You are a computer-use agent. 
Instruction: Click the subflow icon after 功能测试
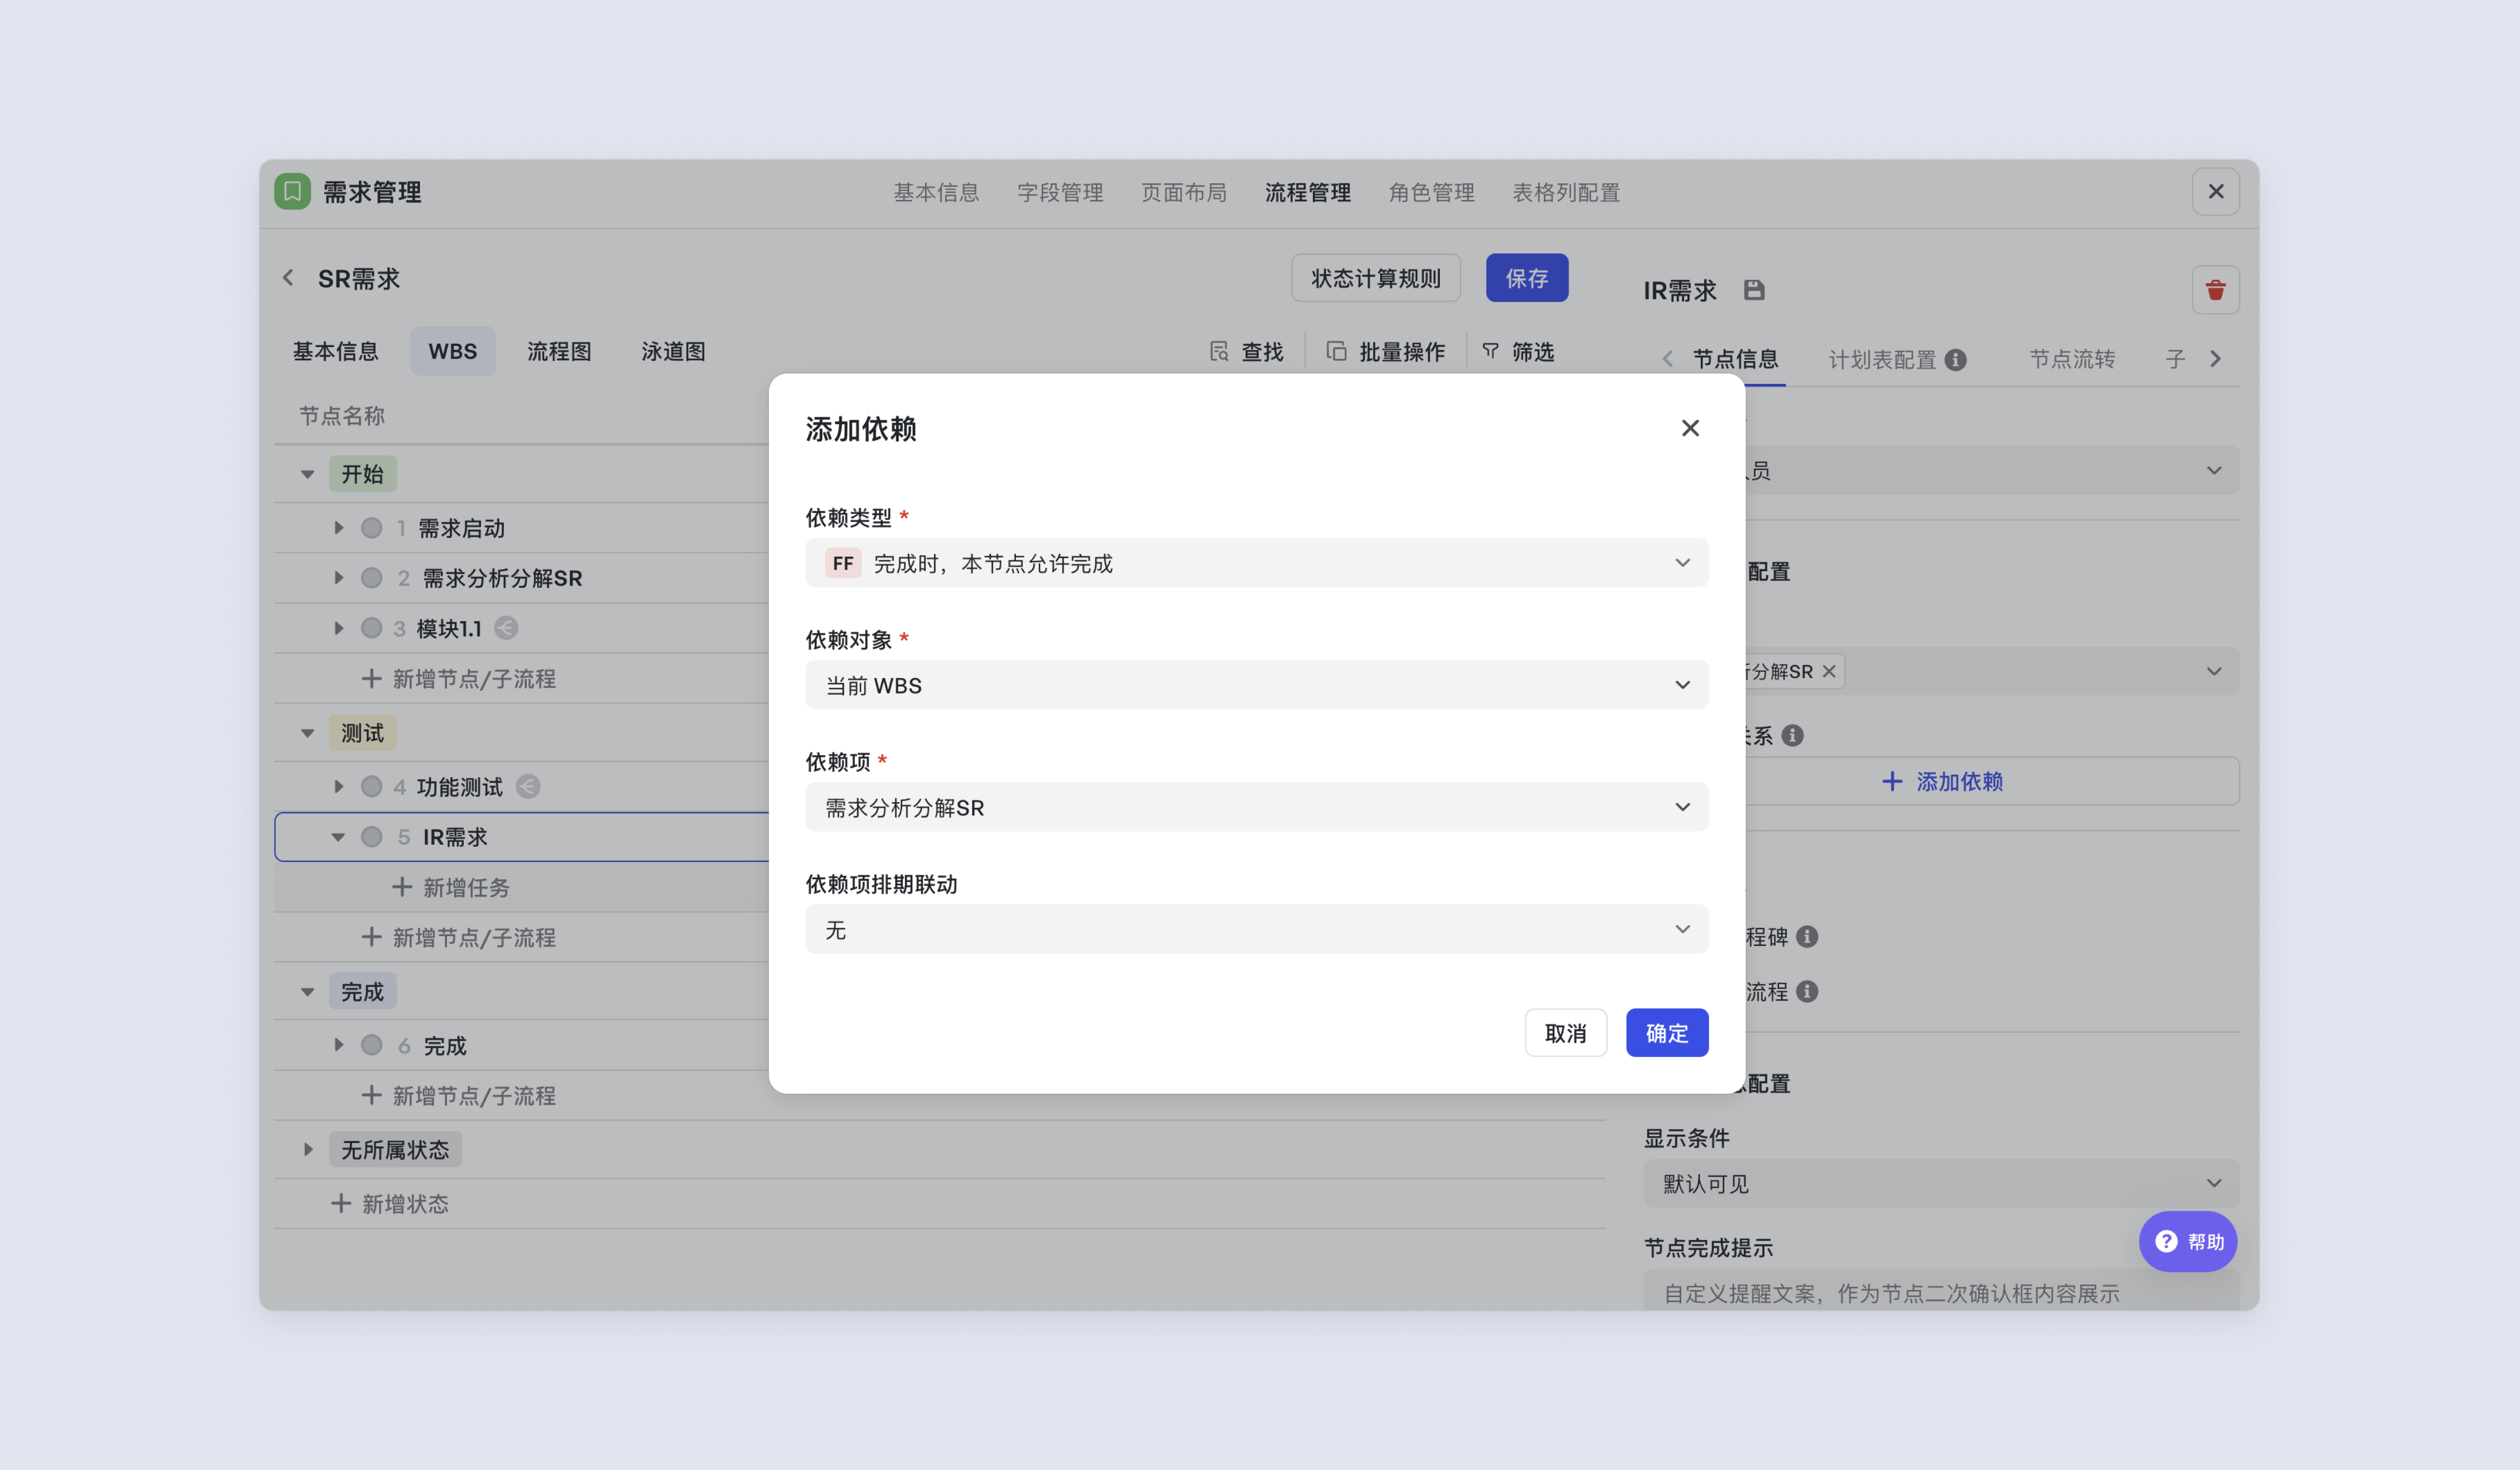(528, 786)
